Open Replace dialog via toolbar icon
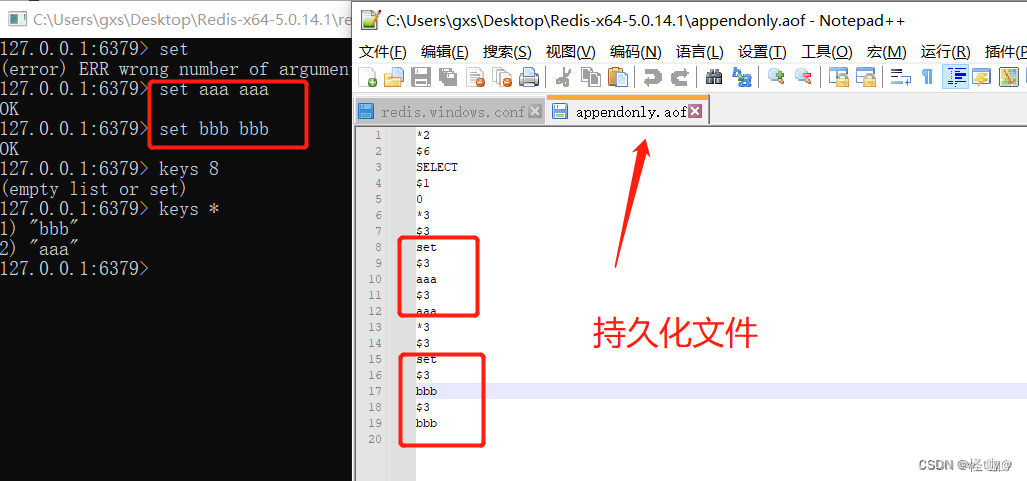 [x=742, y=77]
